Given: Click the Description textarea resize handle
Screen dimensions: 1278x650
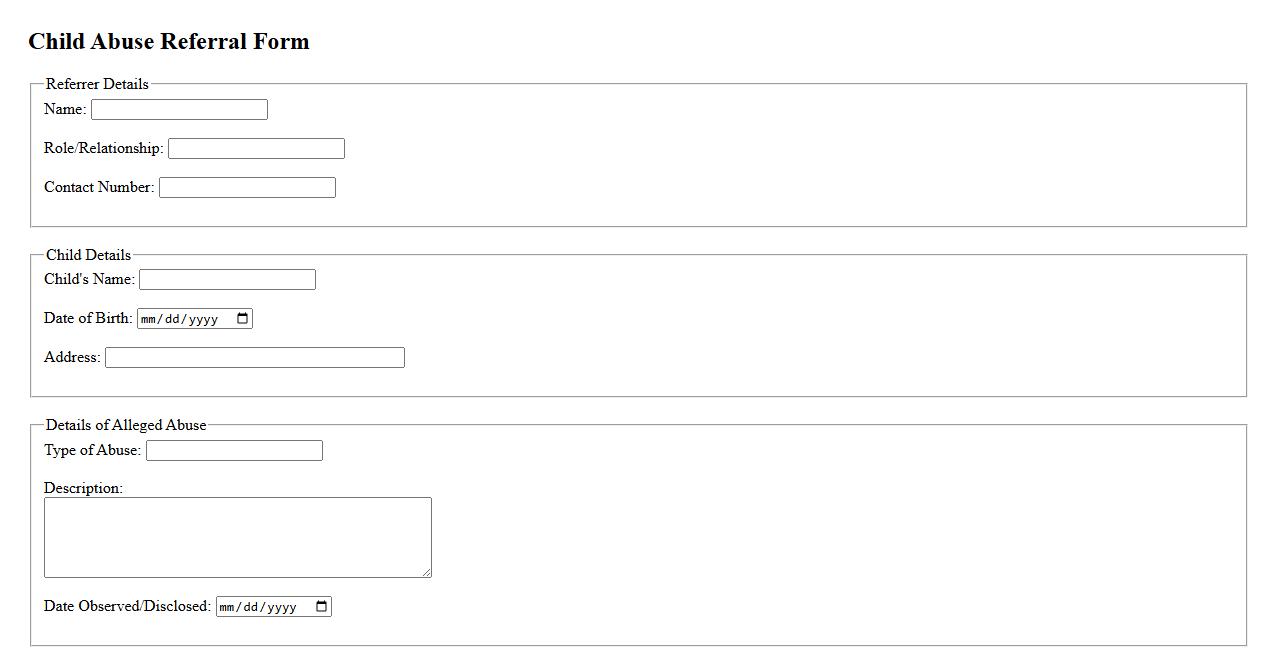Looking at the screenshot, I should click(x=427, y=573).
